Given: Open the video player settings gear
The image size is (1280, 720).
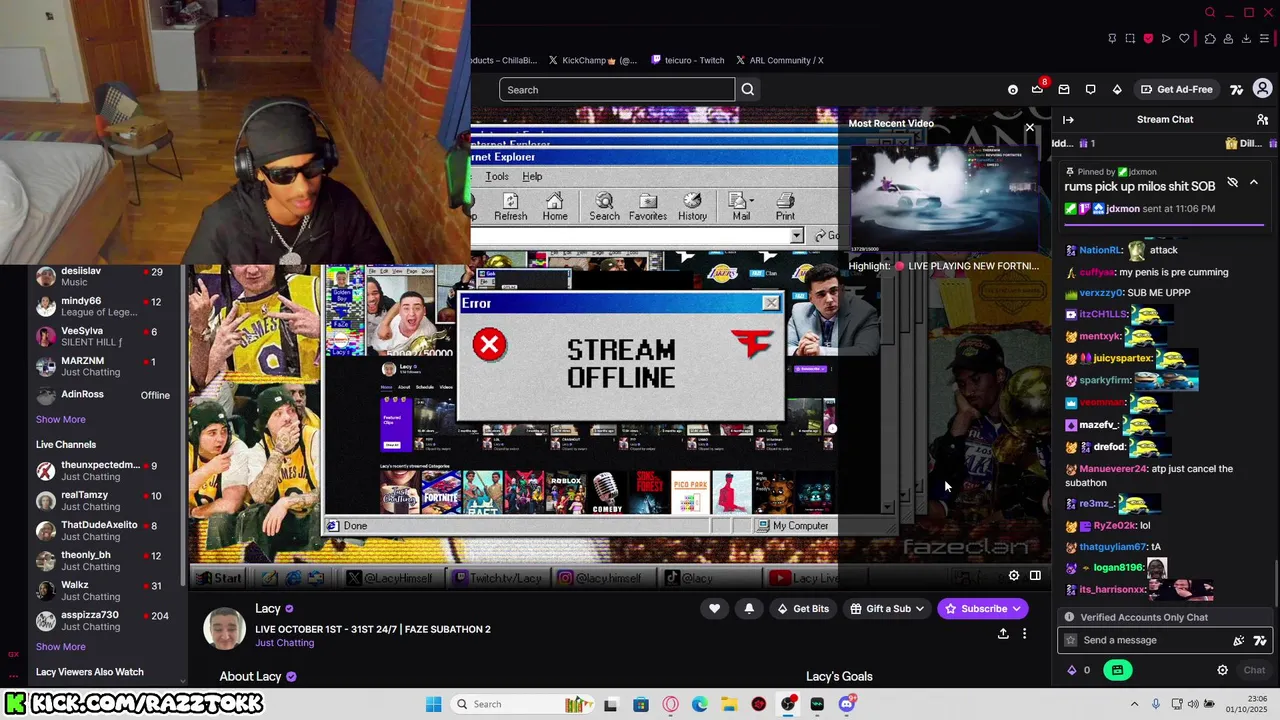Looking at the screenshot, I should [x=1014, y=575].
